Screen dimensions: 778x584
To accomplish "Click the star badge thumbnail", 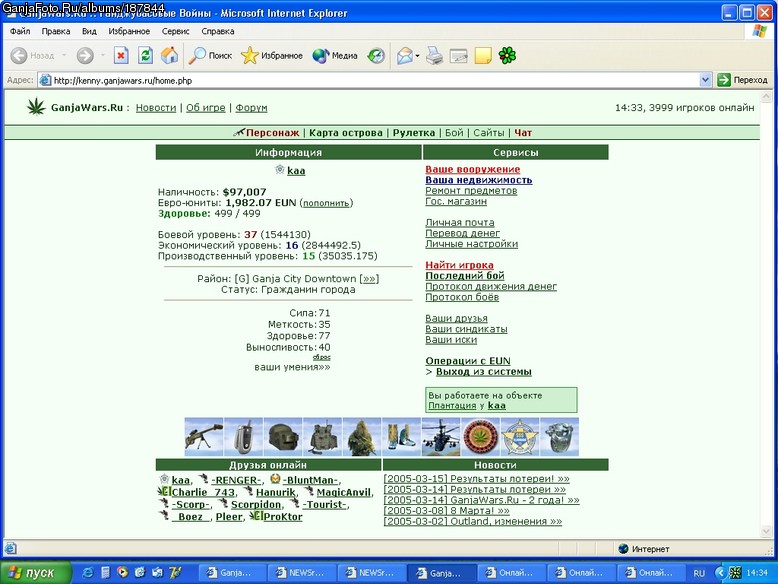I will (x=519, y=437).
